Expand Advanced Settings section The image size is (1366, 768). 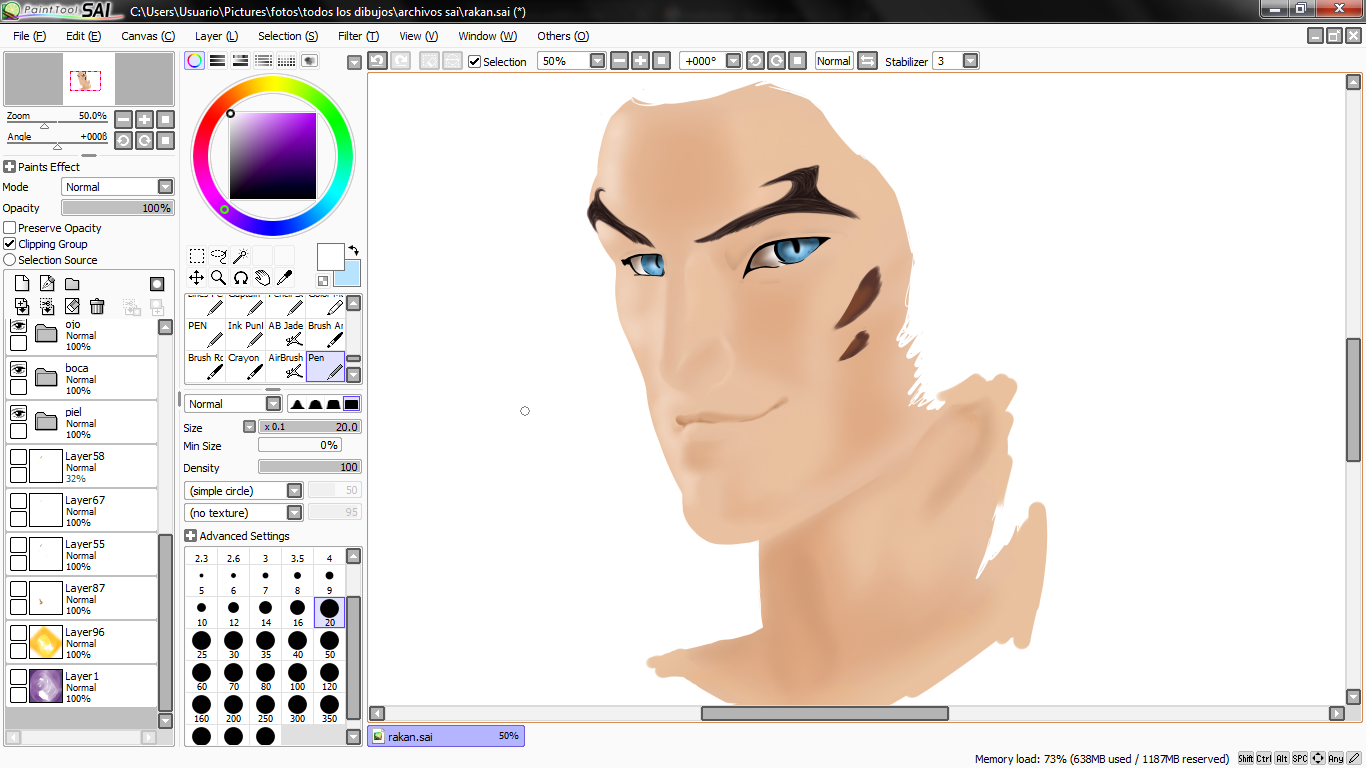pos(191,536)
